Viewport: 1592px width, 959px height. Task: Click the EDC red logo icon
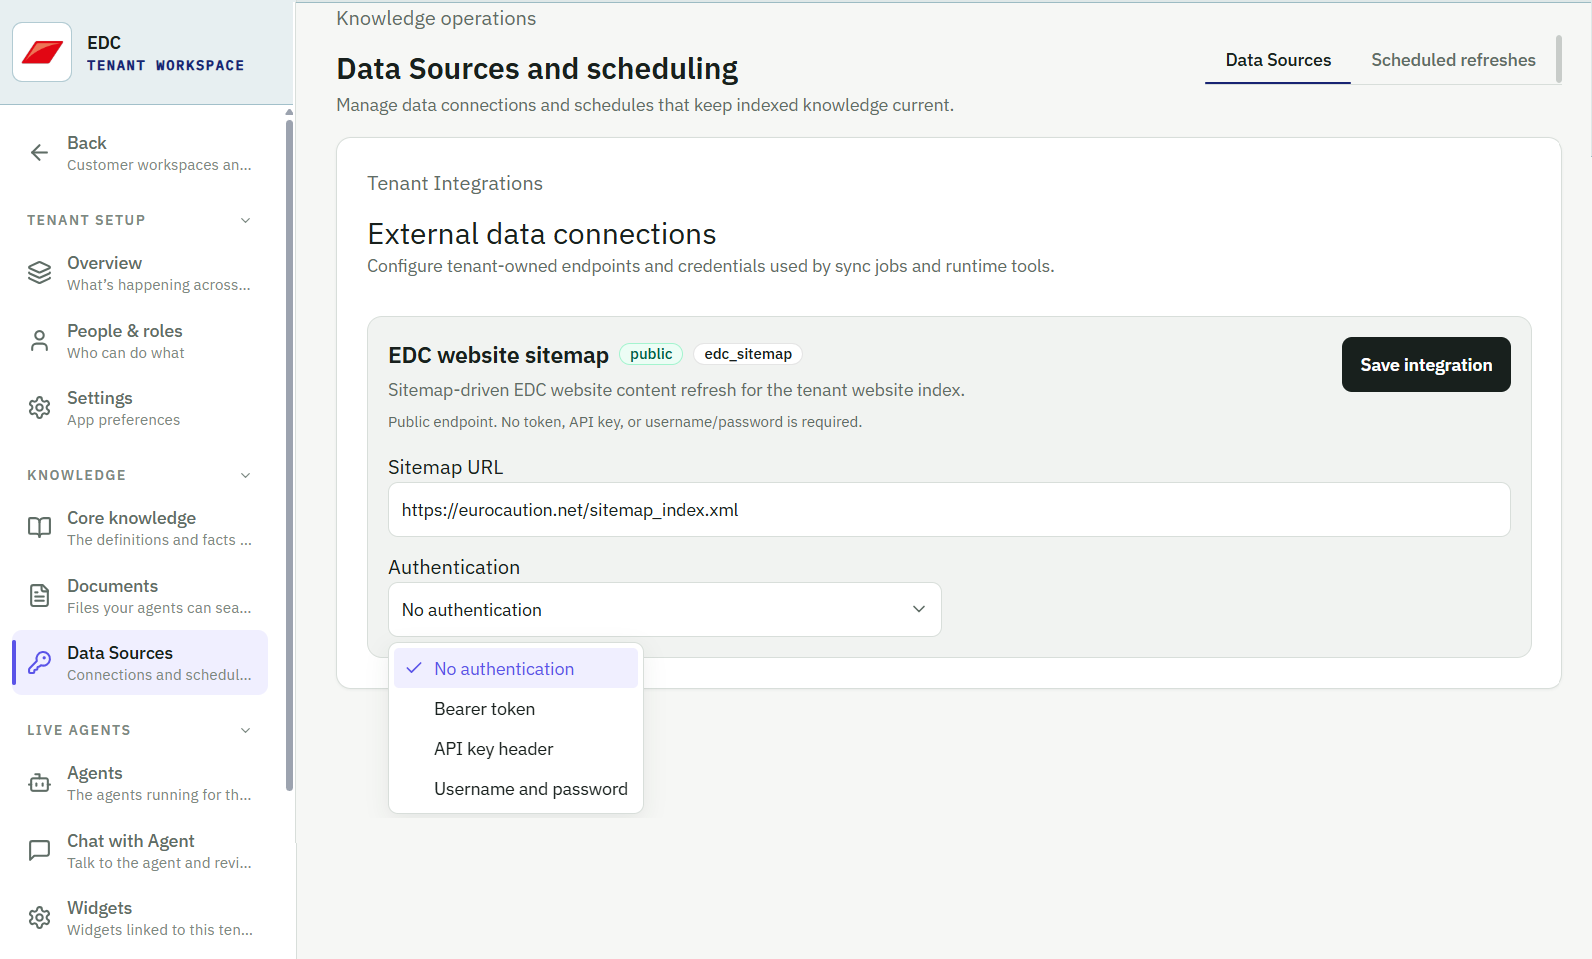pos(42,52)
